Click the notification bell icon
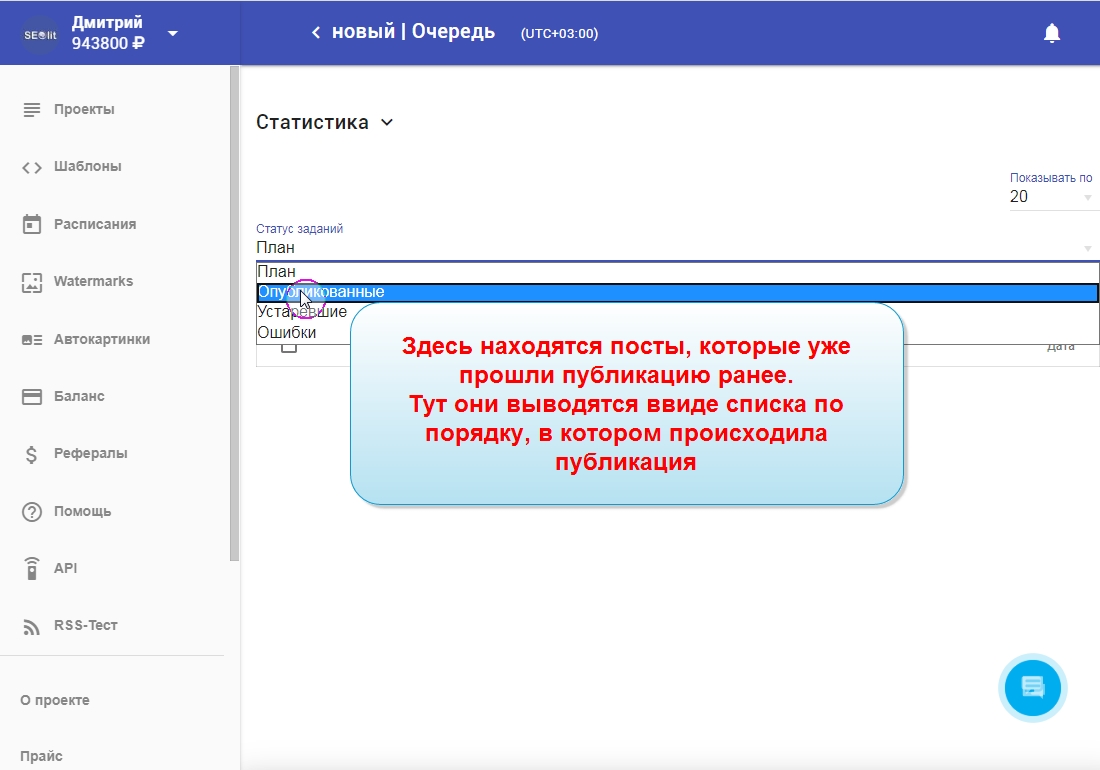 coord(1051,33)
